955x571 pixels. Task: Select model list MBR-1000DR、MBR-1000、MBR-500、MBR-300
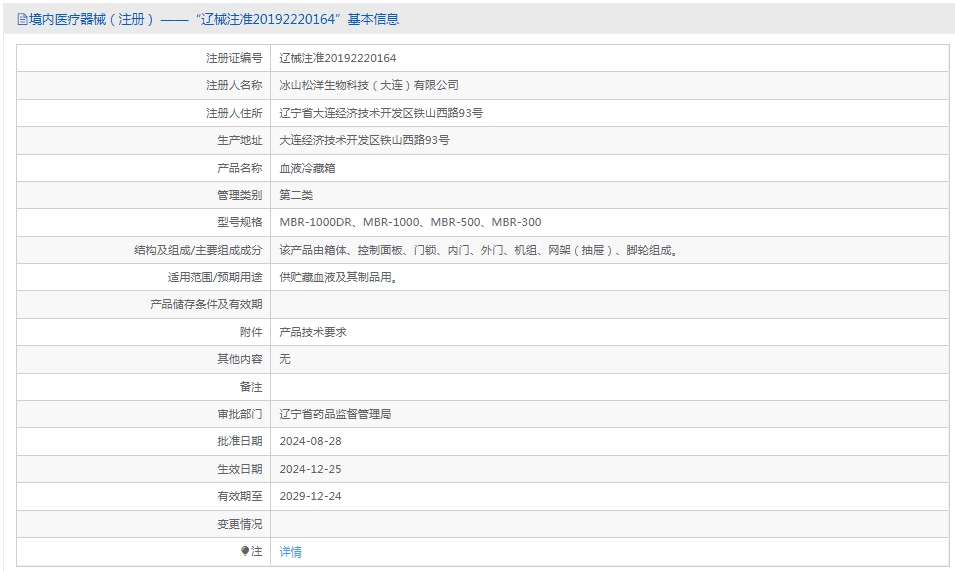tap(411, 222)
